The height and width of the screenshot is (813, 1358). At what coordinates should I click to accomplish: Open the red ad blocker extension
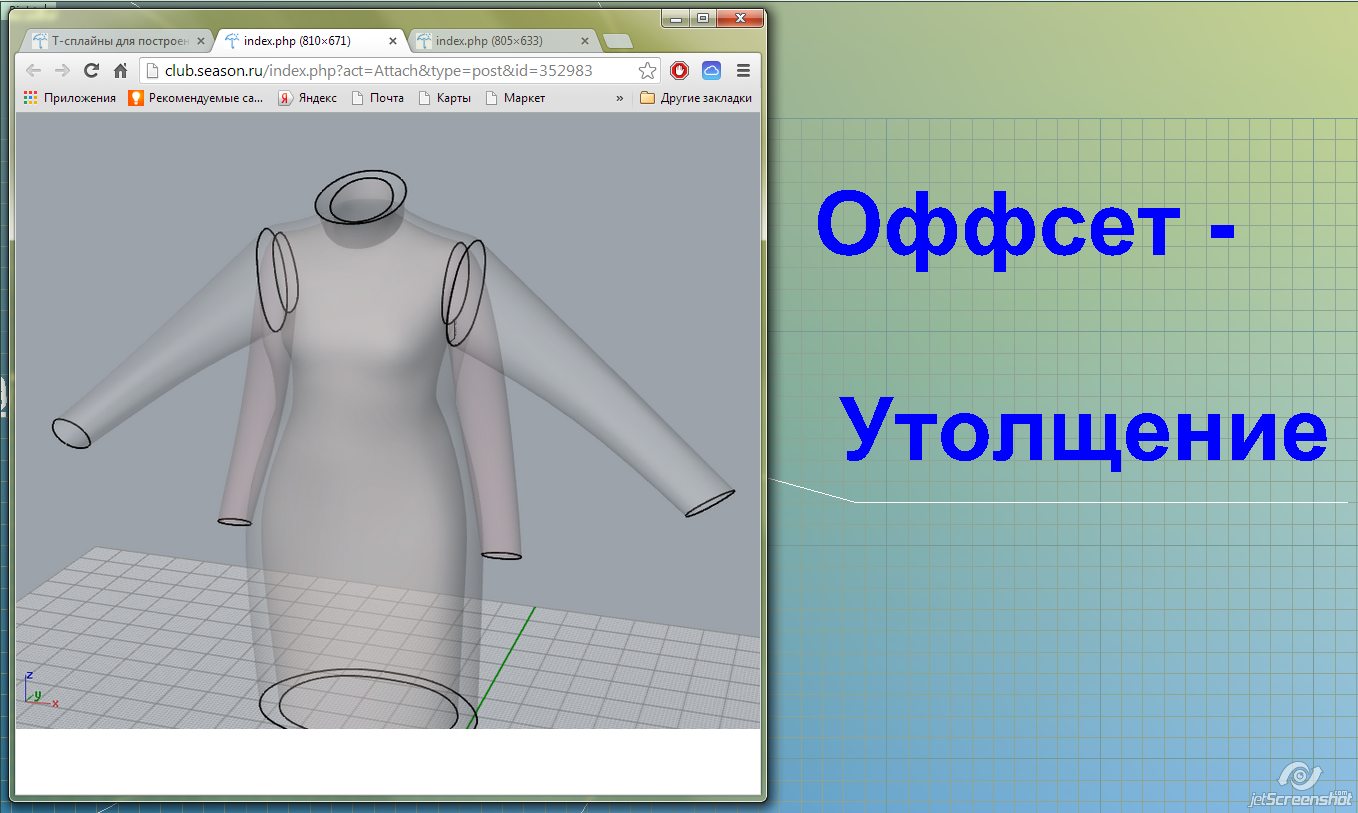[680, 71]
